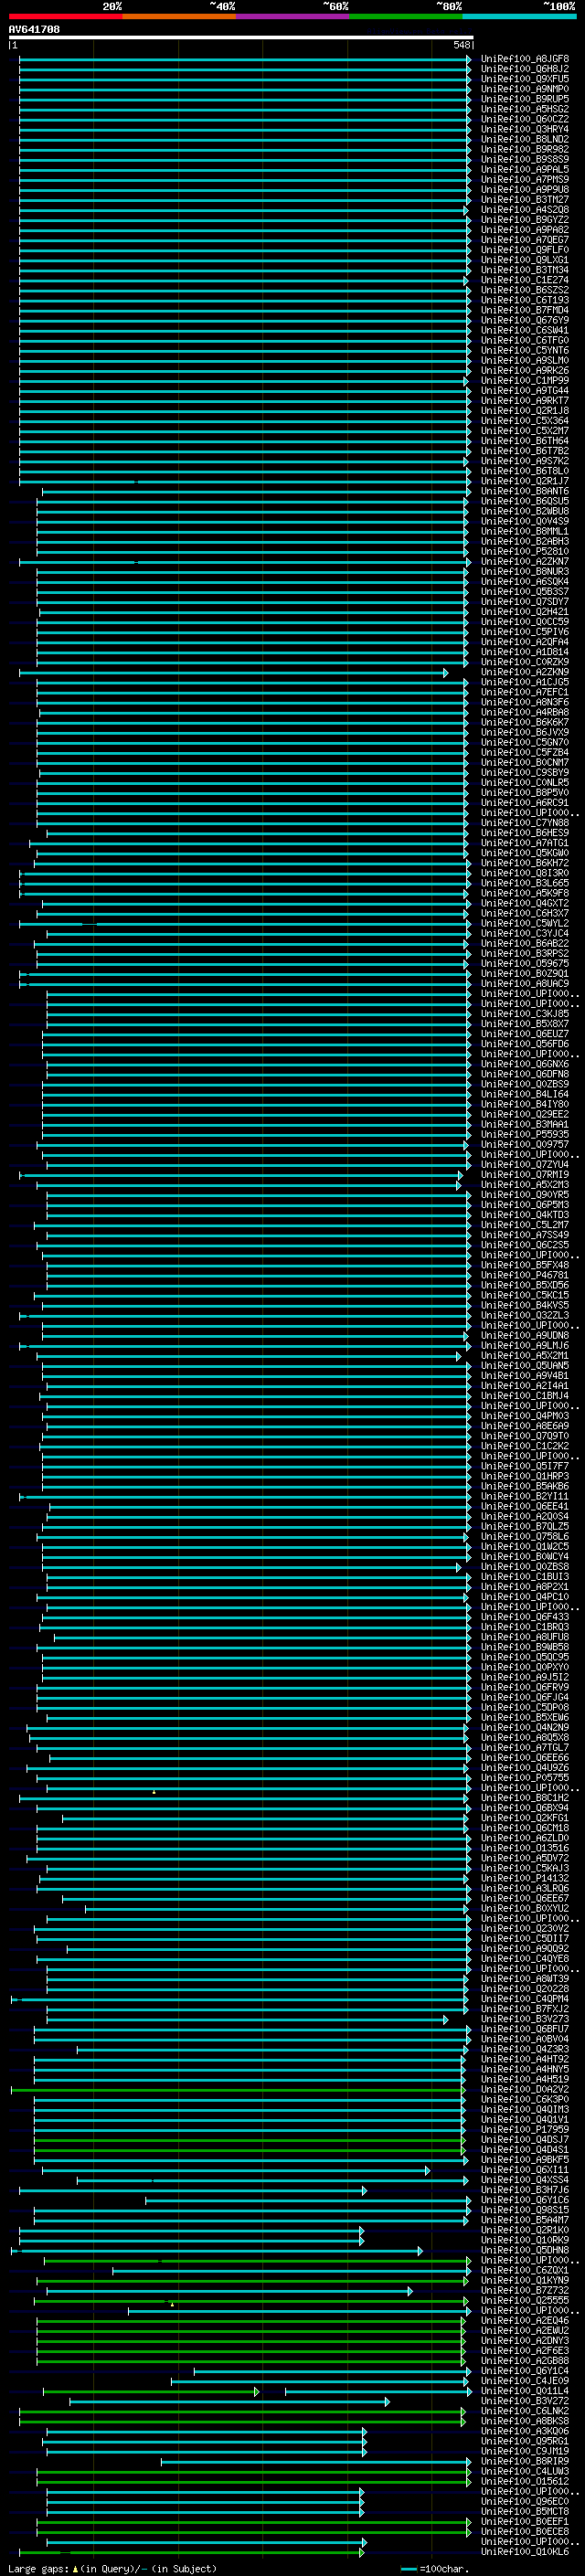Click the red ~20% identity legend bar

(66, 16)
